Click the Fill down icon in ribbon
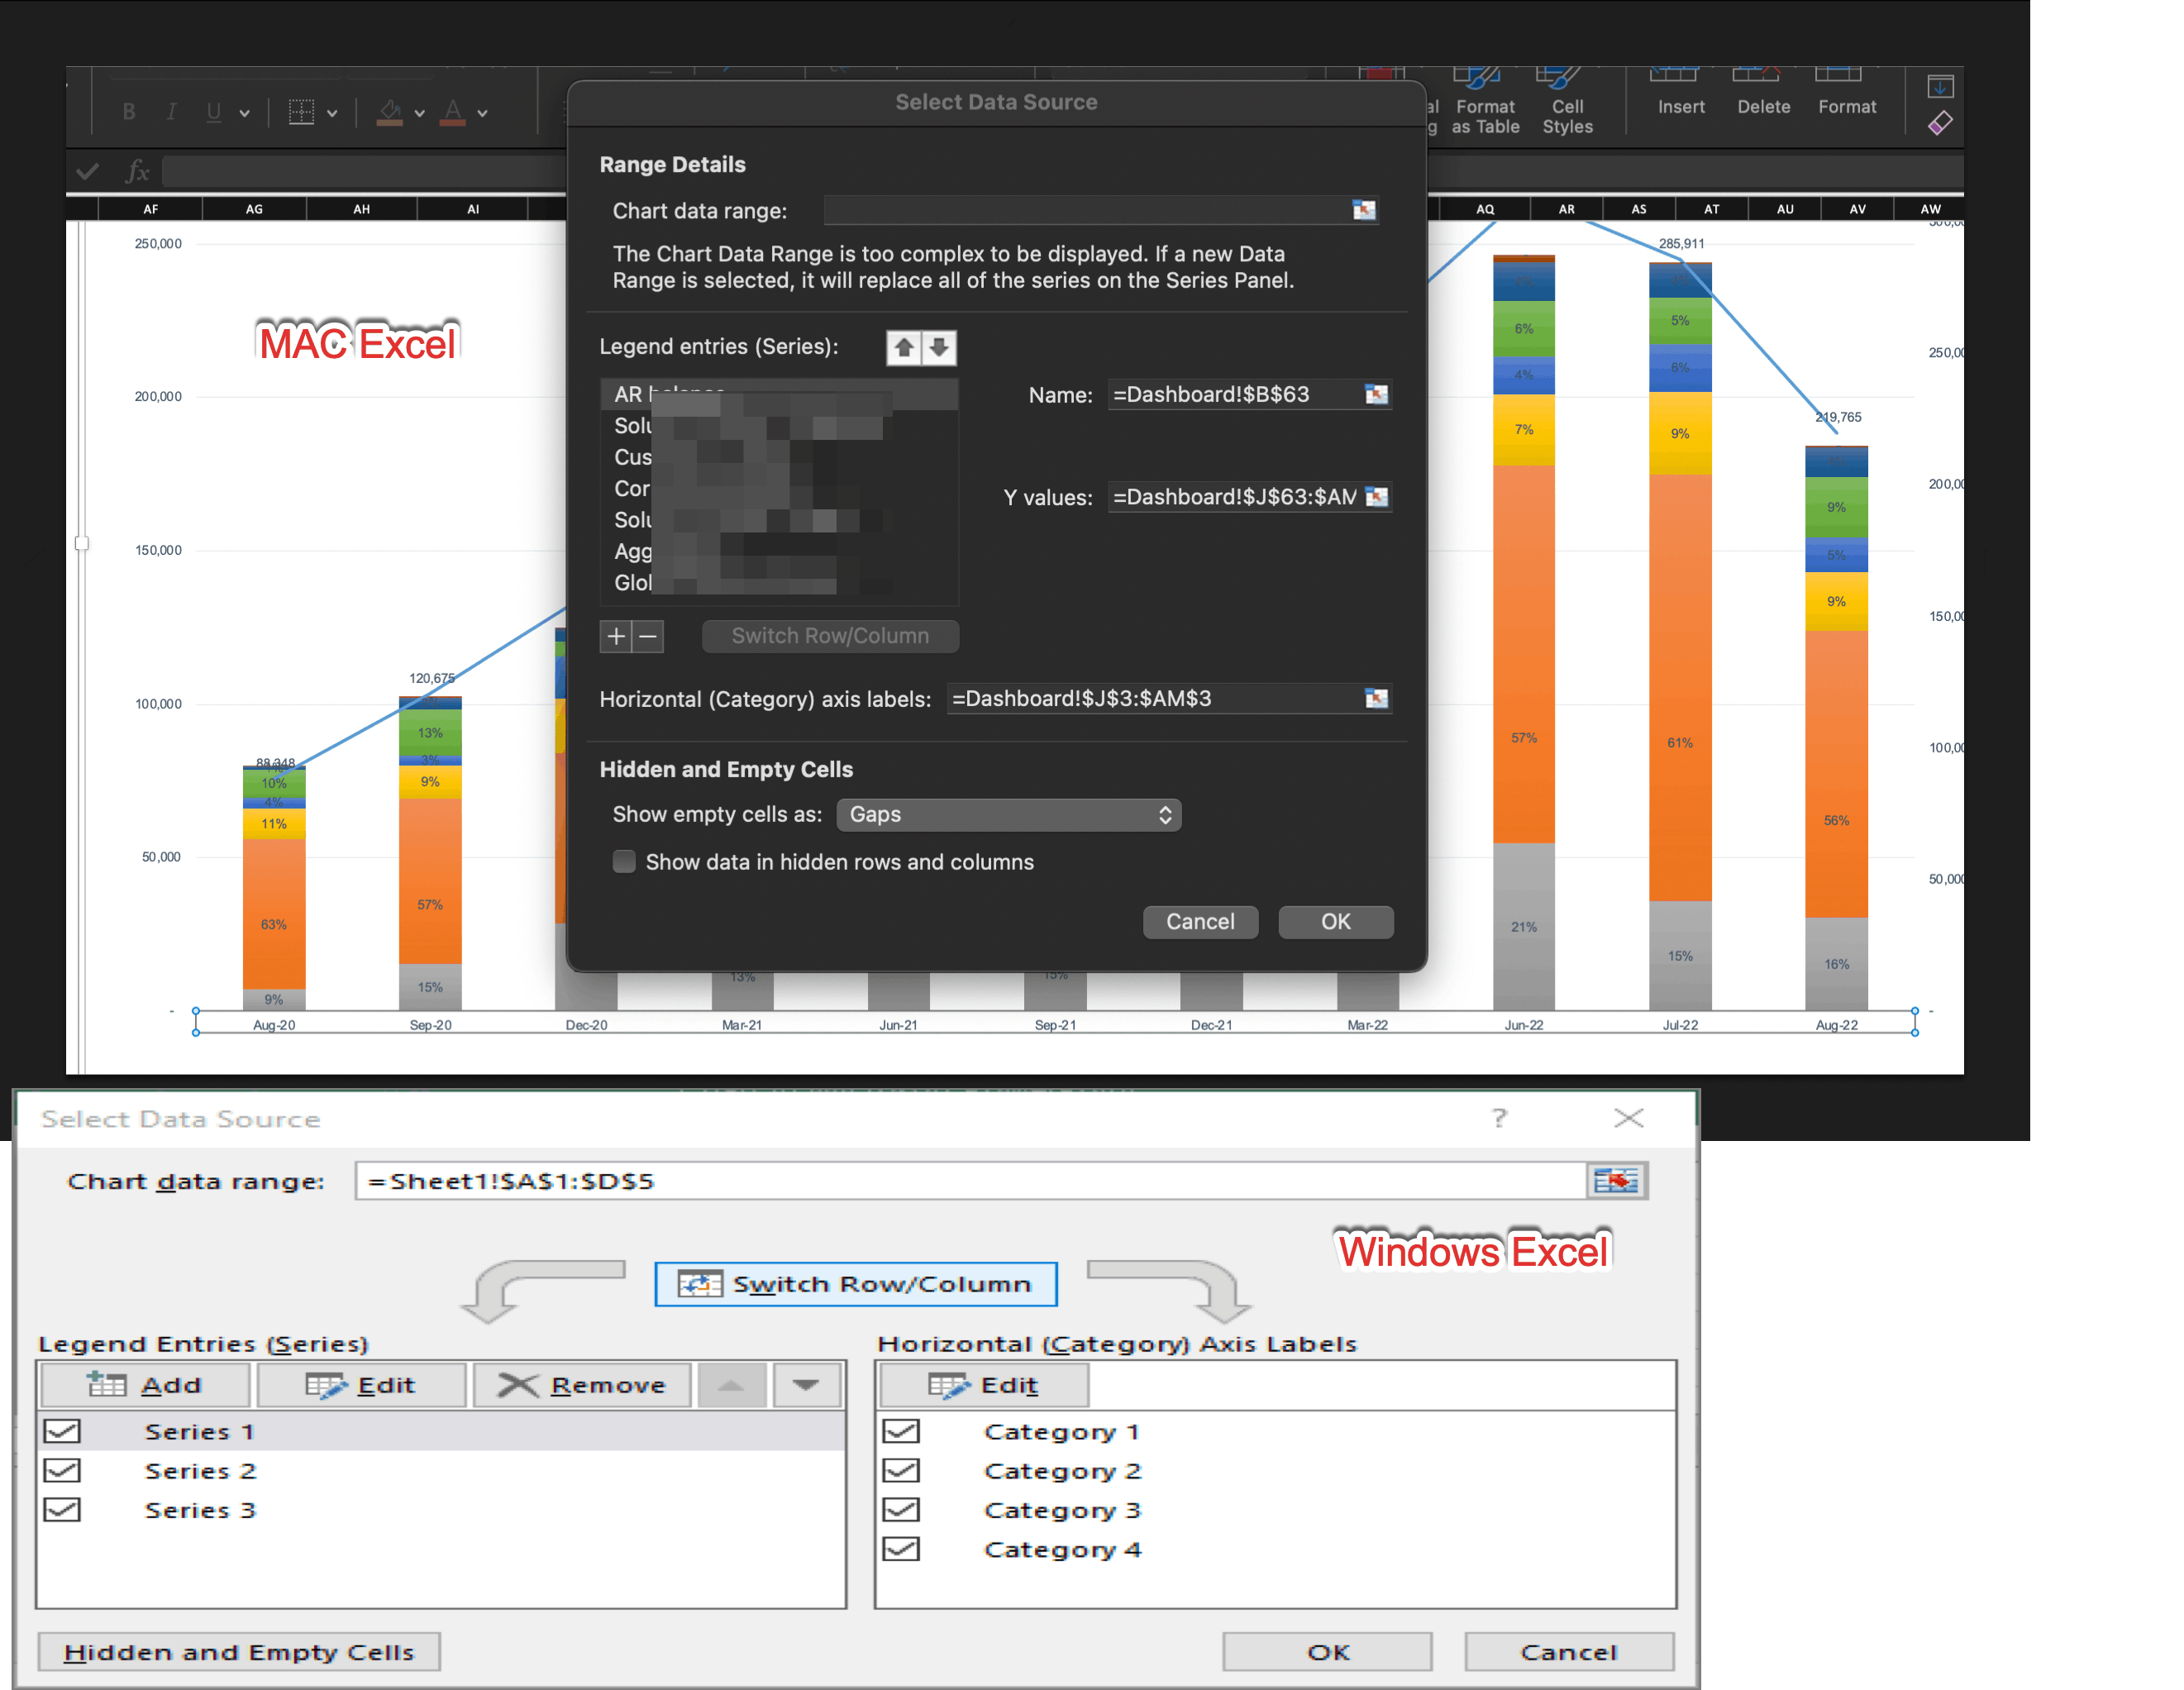2184x1690 pixels. (x=1940, y=87)
